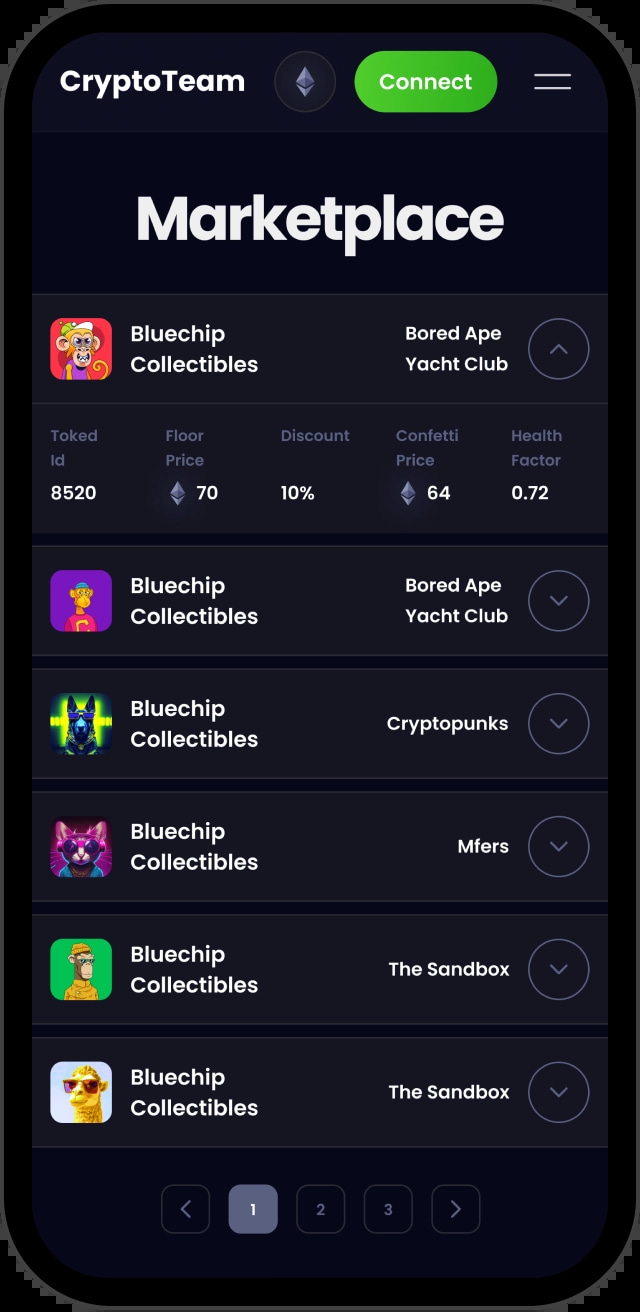640x1312 pixels.
Task: Click the green Connect button
Action: [x=426, y=82]
